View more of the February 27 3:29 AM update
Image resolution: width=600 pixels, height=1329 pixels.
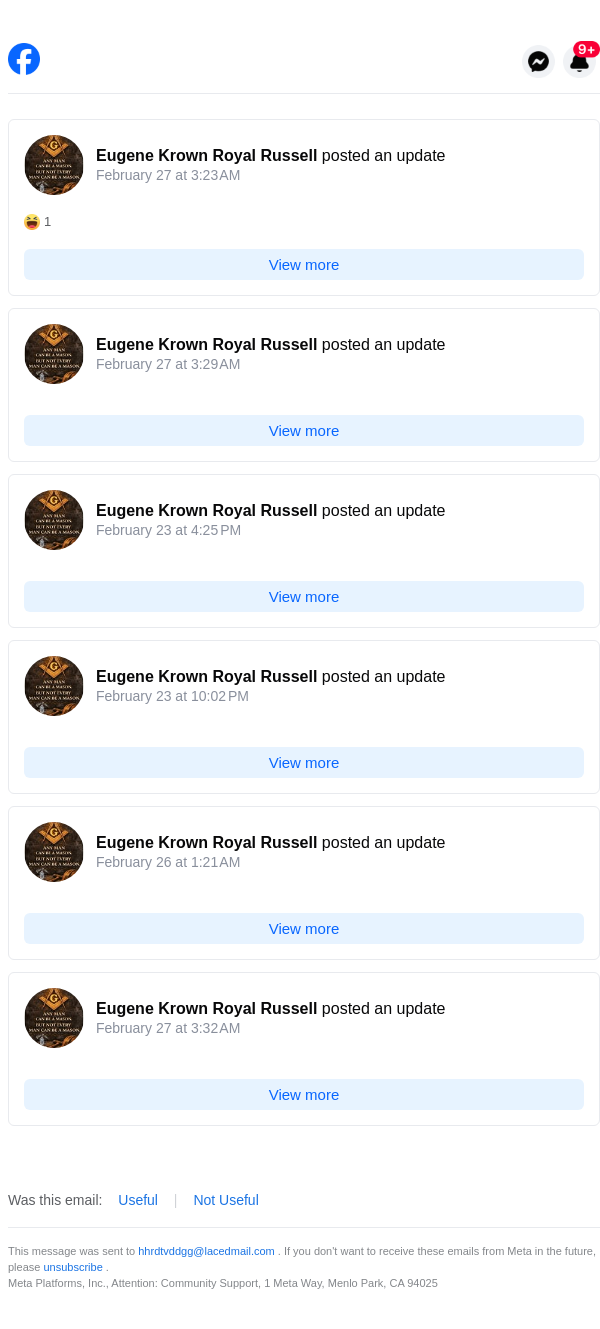(x=304, y=431)
